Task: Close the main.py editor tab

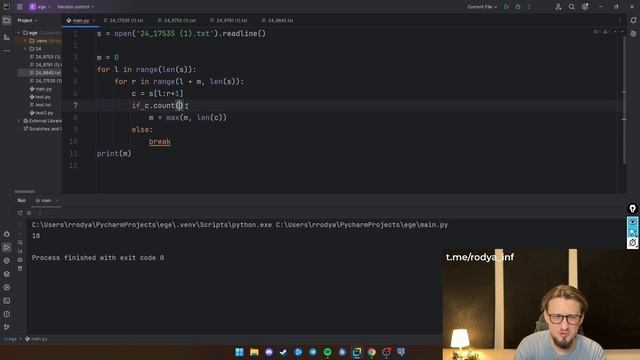Action: (x=93, y=20)
